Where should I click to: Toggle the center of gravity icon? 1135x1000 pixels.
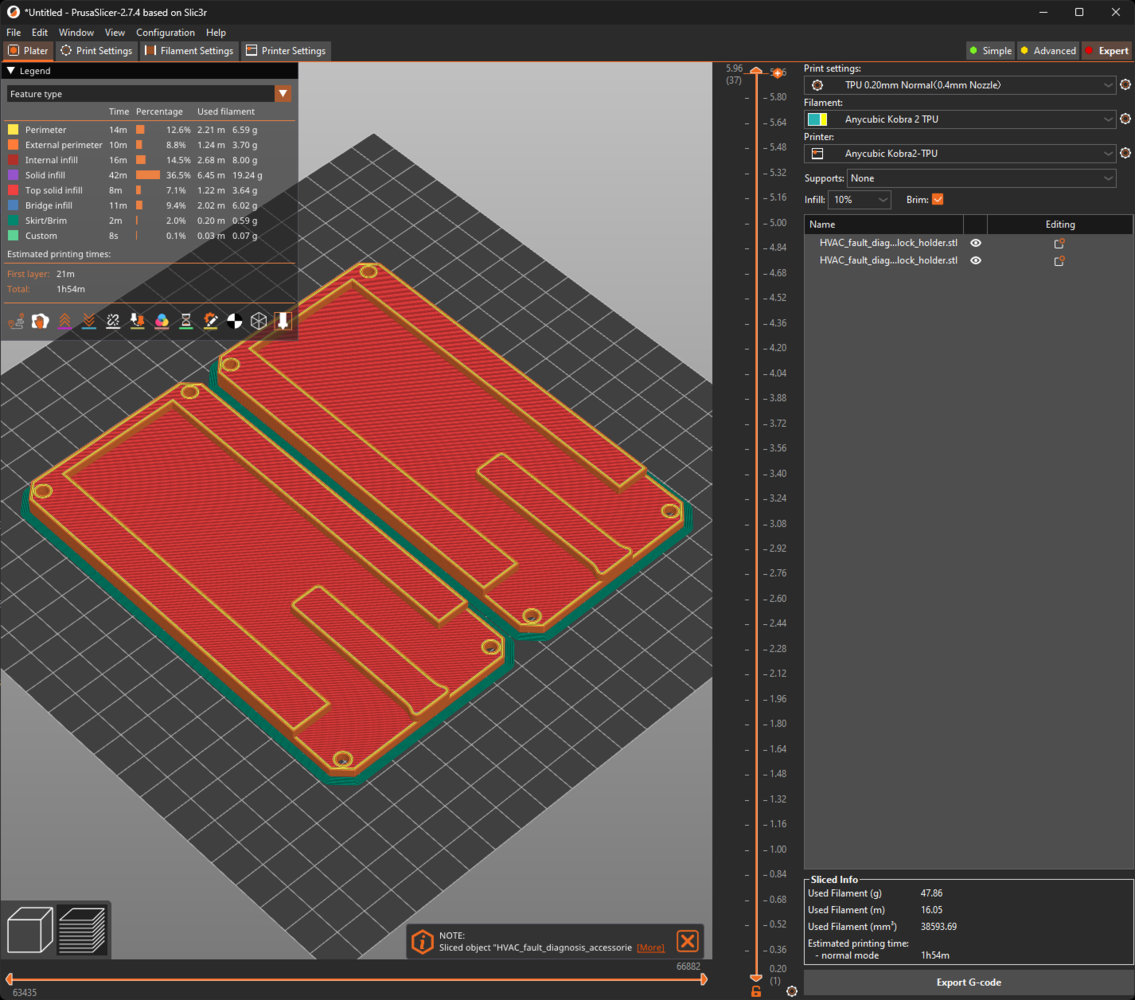[x=235, y=321]
